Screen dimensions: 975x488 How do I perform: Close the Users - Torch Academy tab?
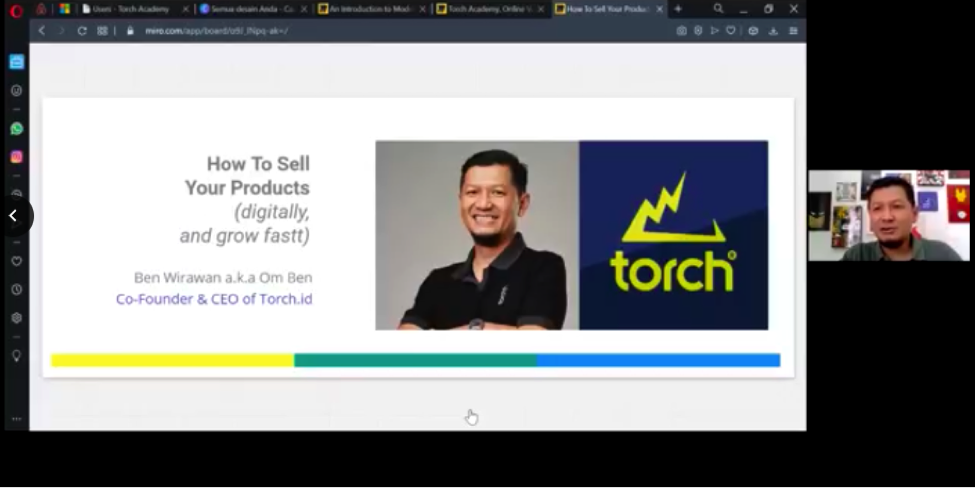(185, 9)
